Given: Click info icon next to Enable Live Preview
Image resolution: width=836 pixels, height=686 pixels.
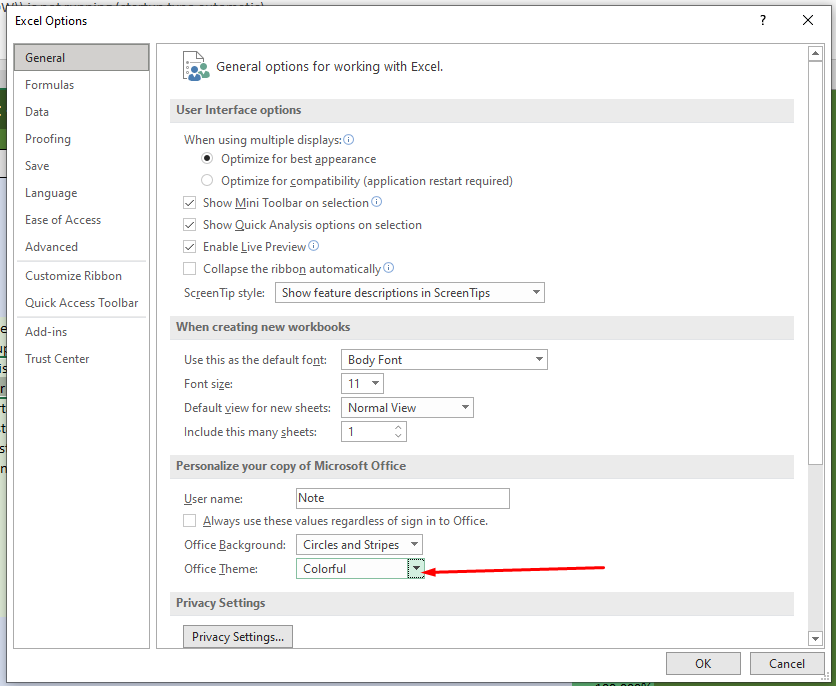Looking at the screenshot, I should coord(314,246).
